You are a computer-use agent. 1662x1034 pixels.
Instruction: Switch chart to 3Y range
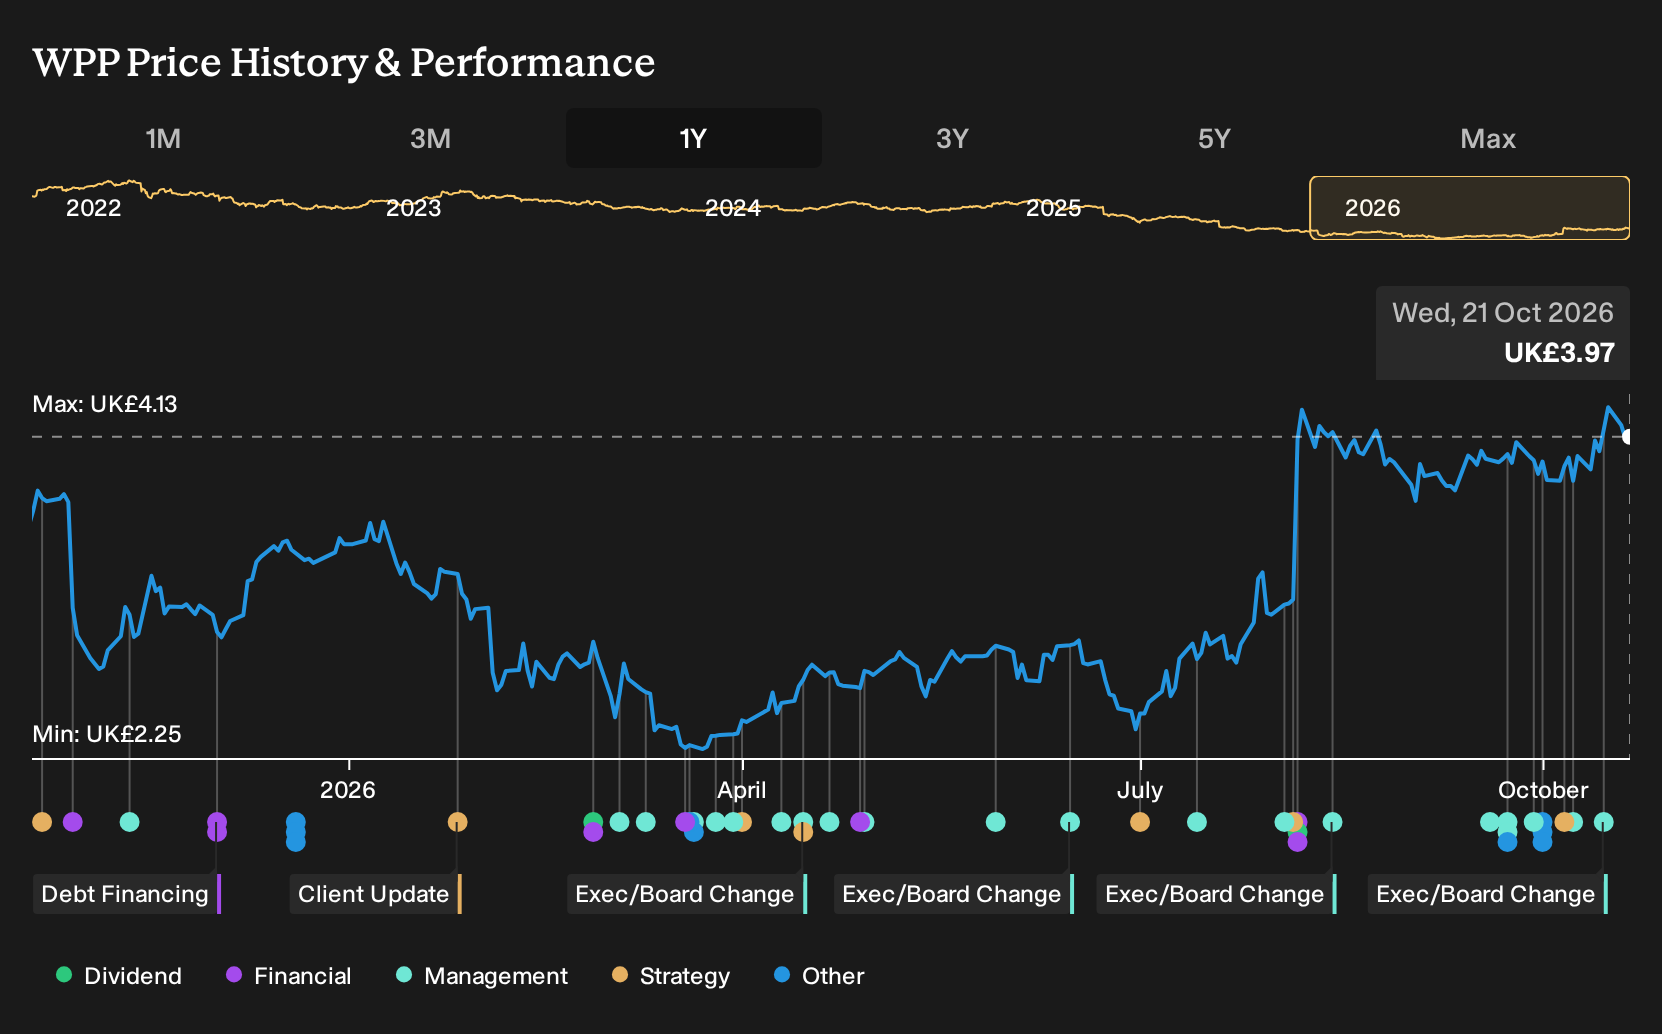pyautogui.click(x=952, y=138)
